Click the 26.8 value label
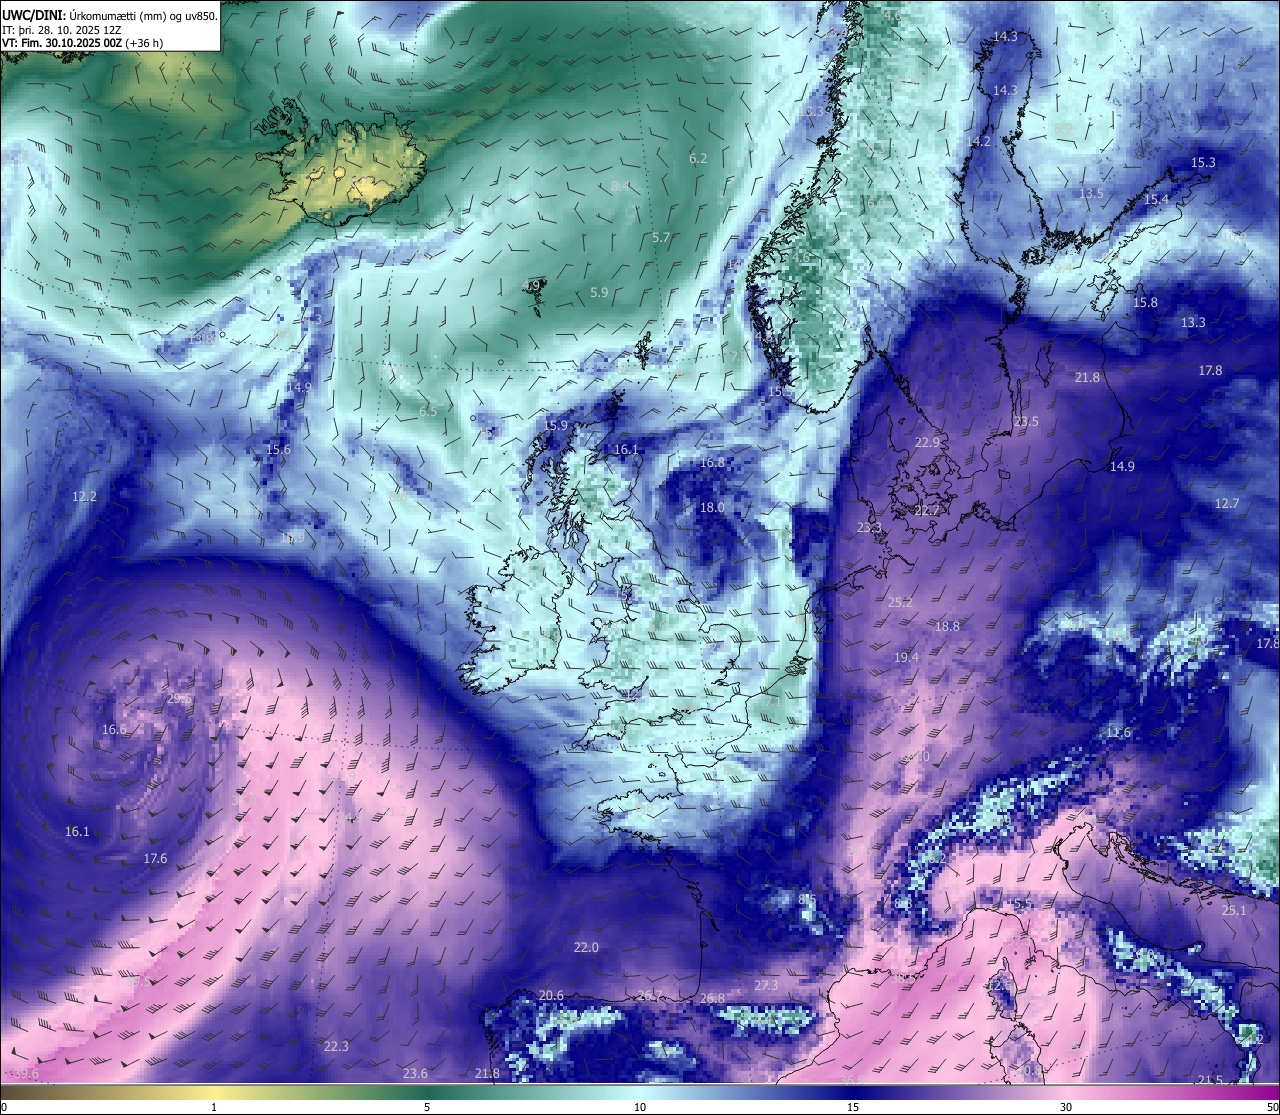 [711, 998]
